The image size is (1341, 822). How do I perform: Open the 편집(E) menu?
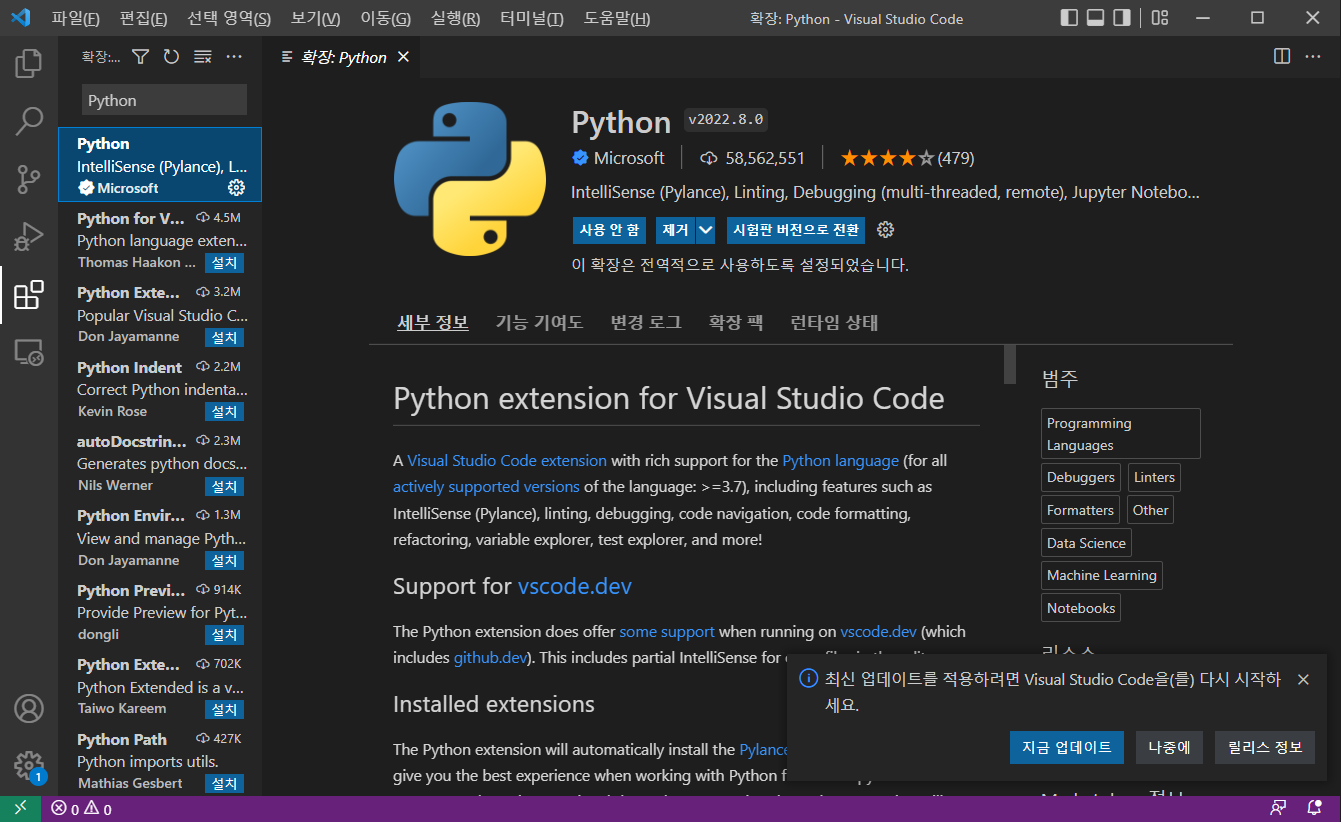click(x=143, y=19)
